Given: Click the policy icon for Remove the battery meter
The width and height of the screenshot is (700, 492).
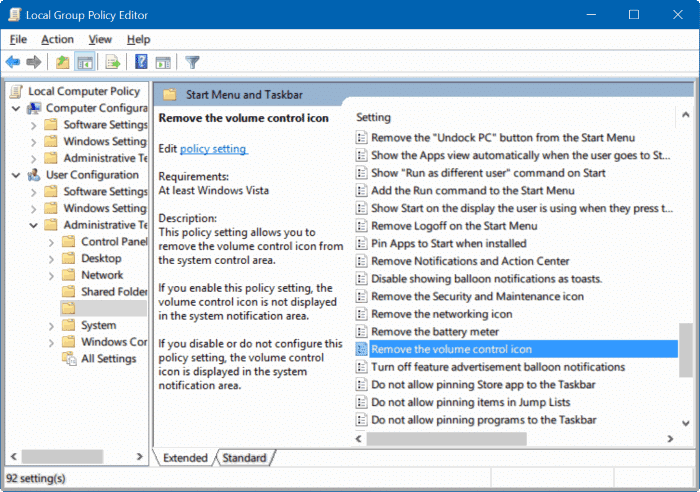Looking at the screenshot, I should pyautogui.click(x=361, y=332).
